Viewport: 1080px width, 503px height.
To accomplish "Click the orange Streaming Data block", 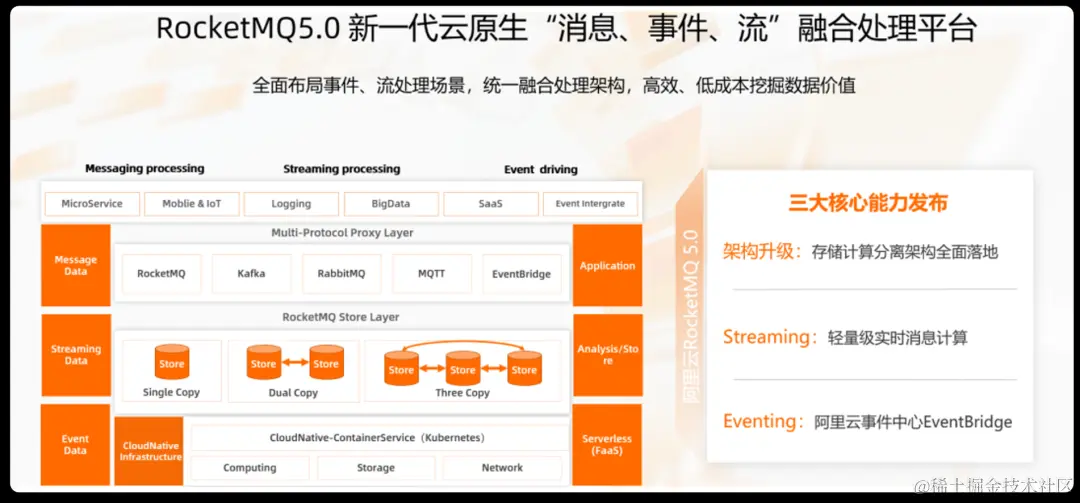I will click(x=76, y=355).
